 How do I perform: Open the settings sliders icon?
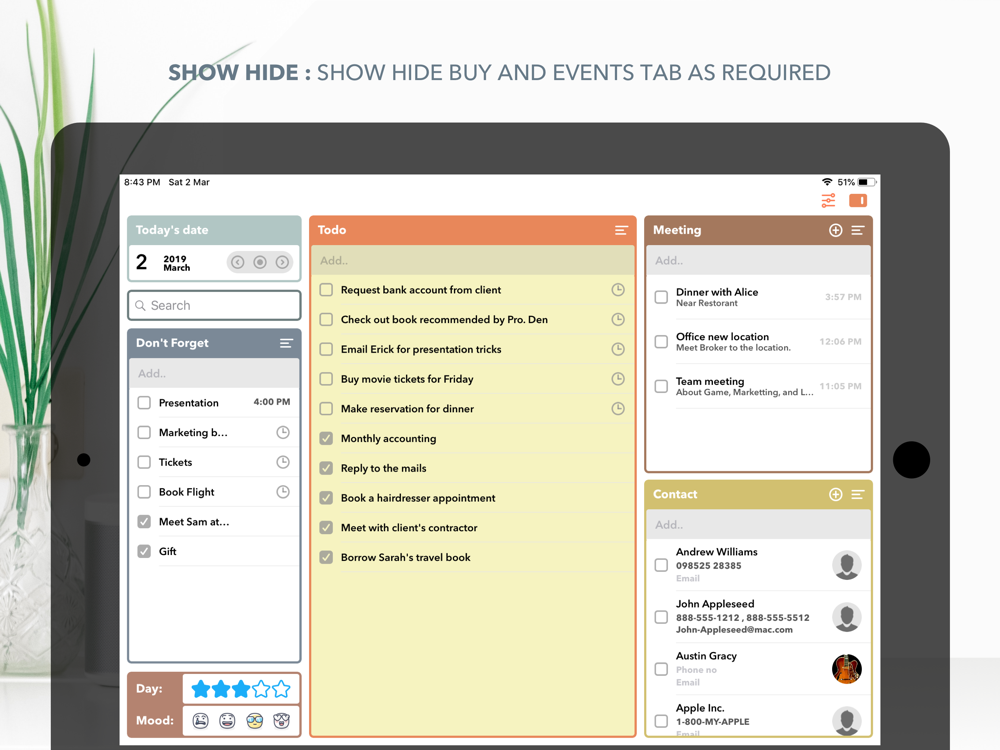[x=828, y=201]
